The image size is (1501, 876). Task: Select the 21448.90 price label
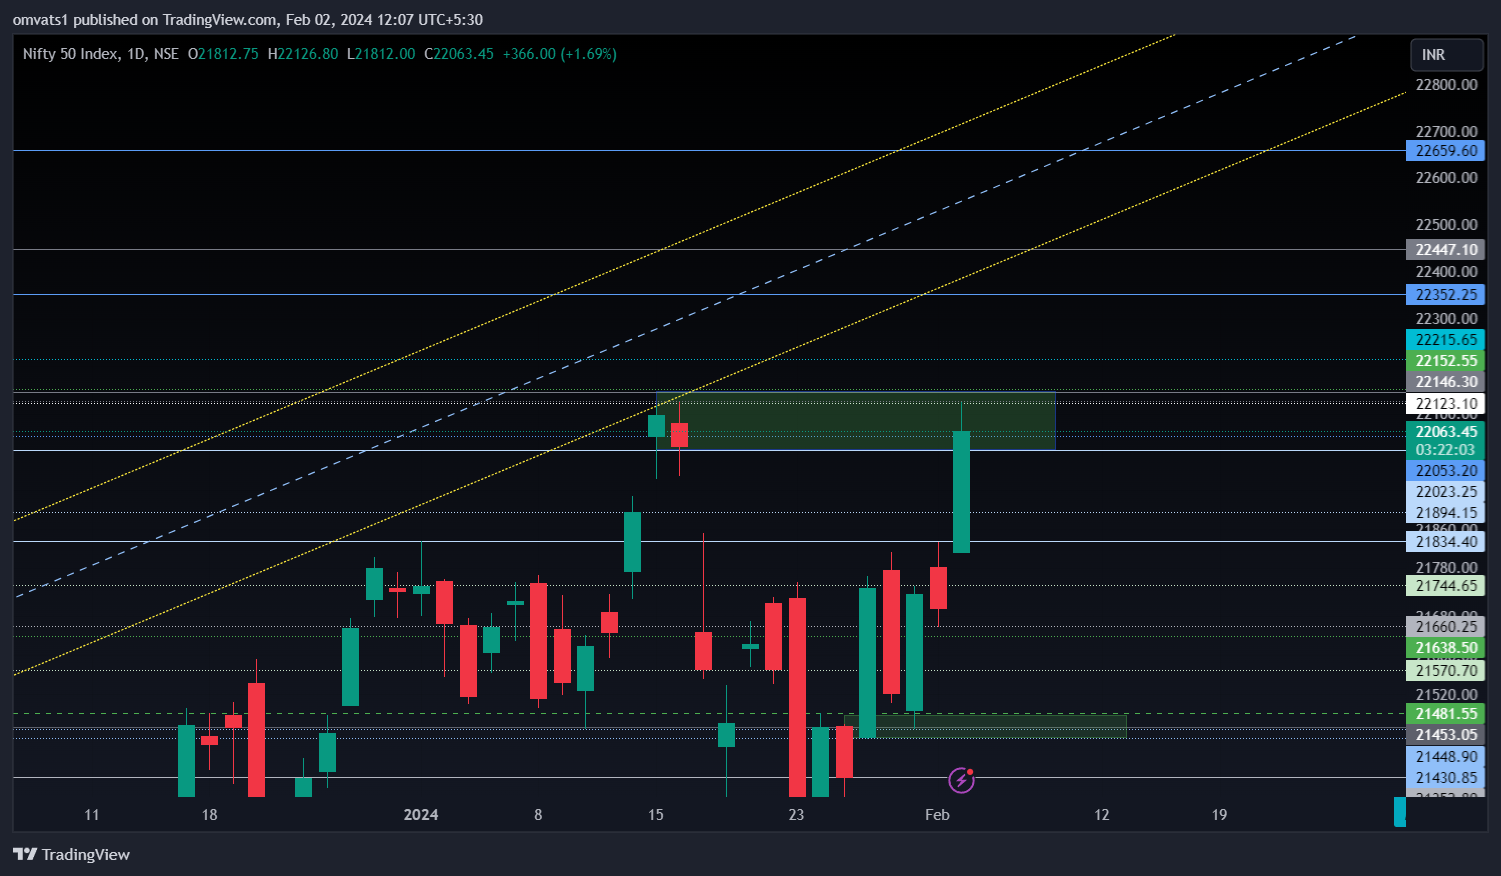click(1445, 757)
